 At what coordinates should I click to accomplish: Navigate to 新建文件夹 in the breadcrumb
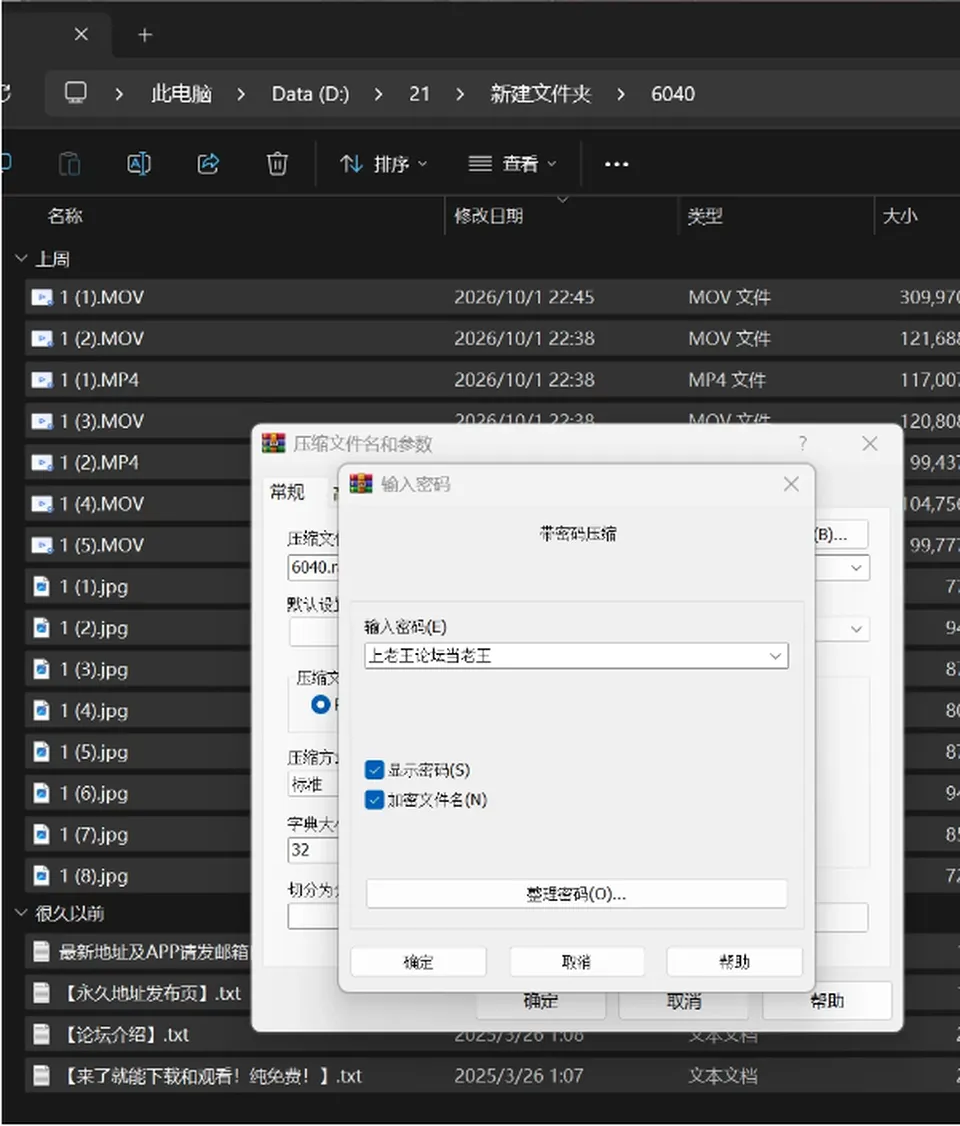(541, 94)
